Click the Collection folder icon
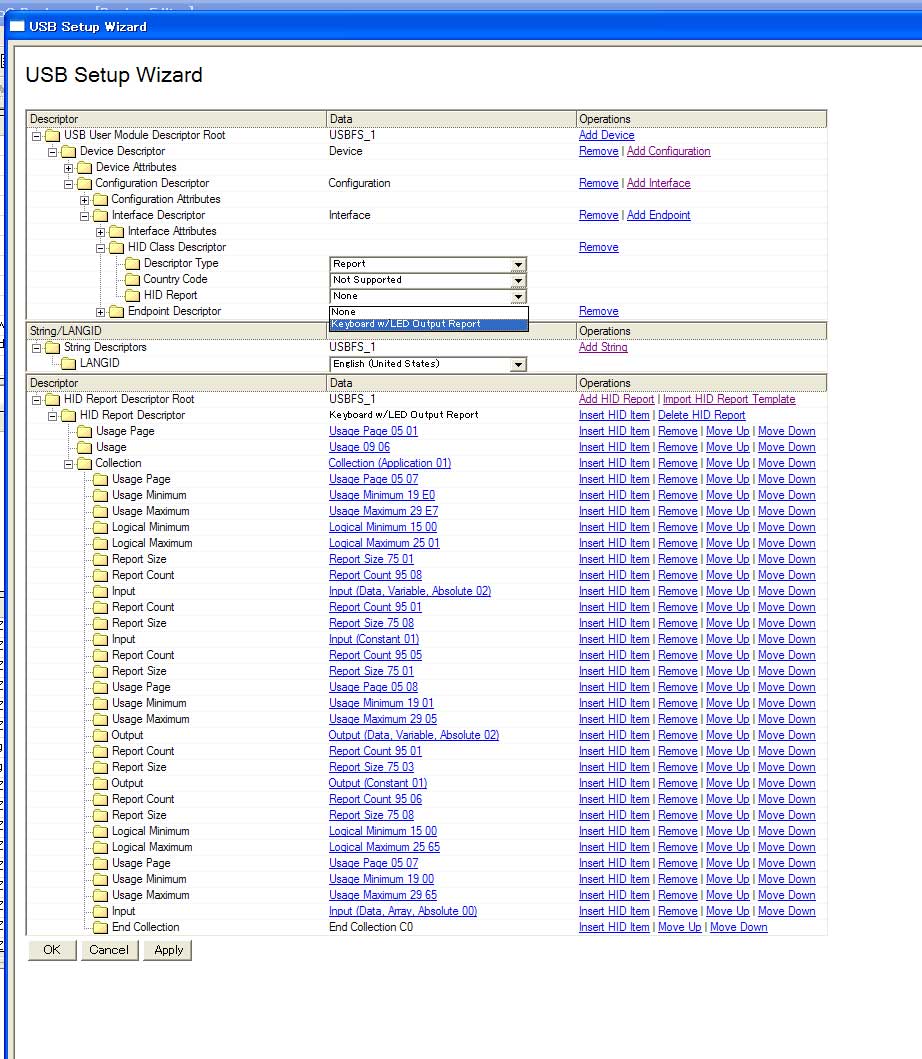This screenshot has width=922, height=1059. coord(84,464)
